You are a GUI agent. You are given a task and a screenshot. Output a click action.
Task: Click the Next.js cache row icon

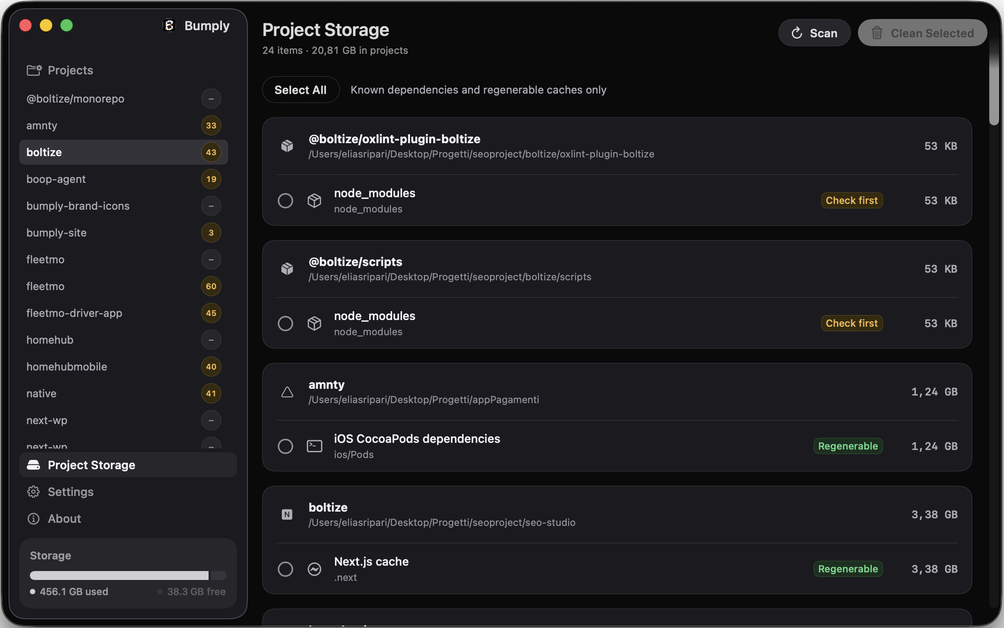click(x=314, y=569)
